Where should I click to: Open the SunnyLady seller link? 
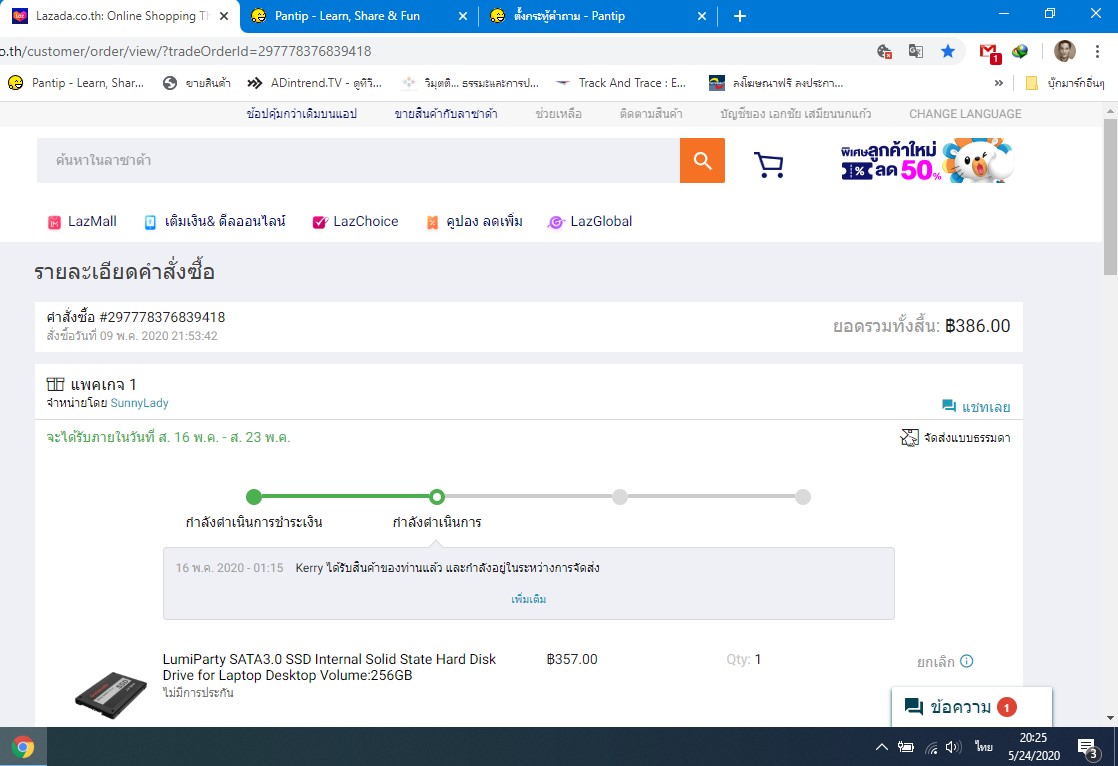139,403
